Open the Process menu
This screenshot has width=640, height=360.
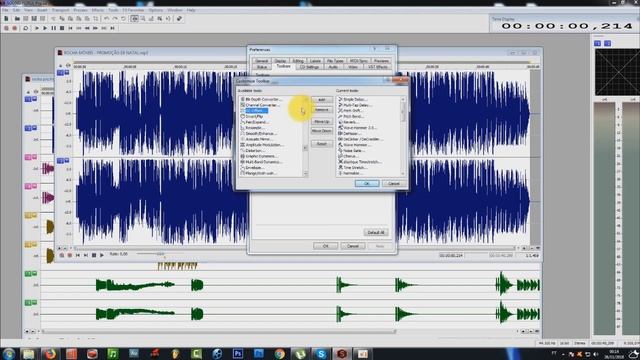80,10
